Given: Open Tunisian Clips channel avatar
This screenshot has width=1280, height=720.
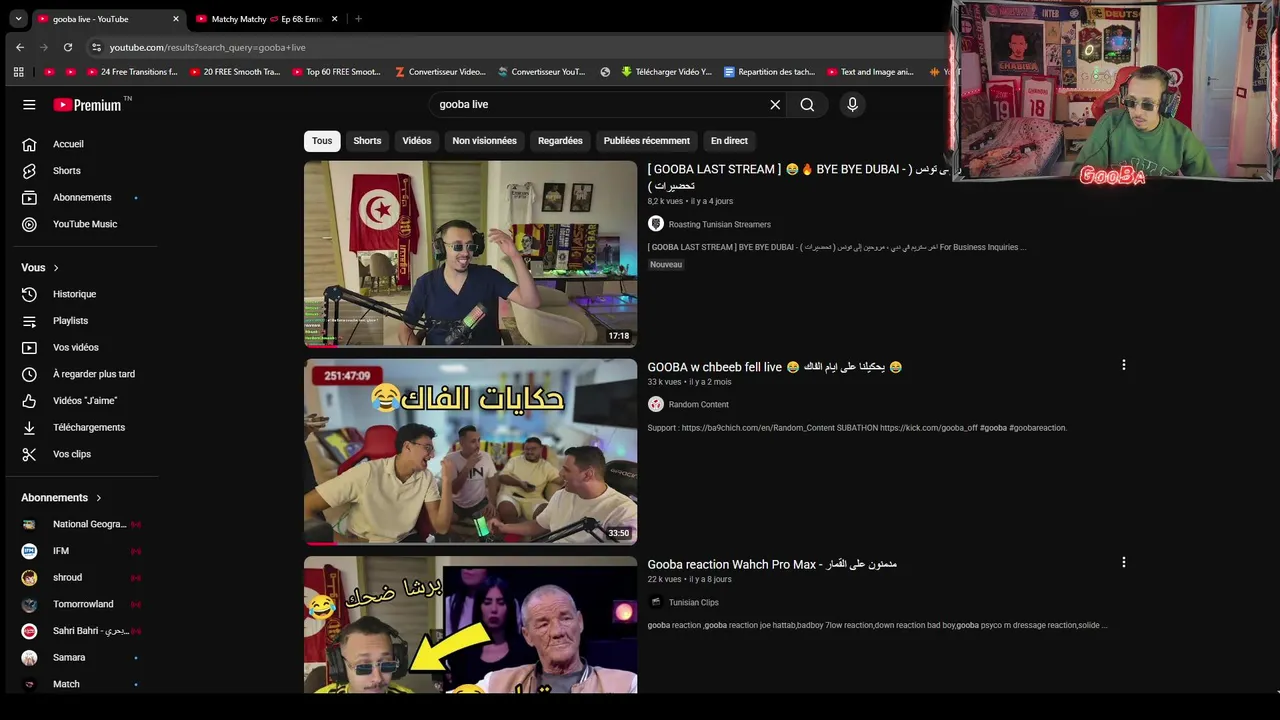Looking at the screenshot, I should tap(656, 602).
